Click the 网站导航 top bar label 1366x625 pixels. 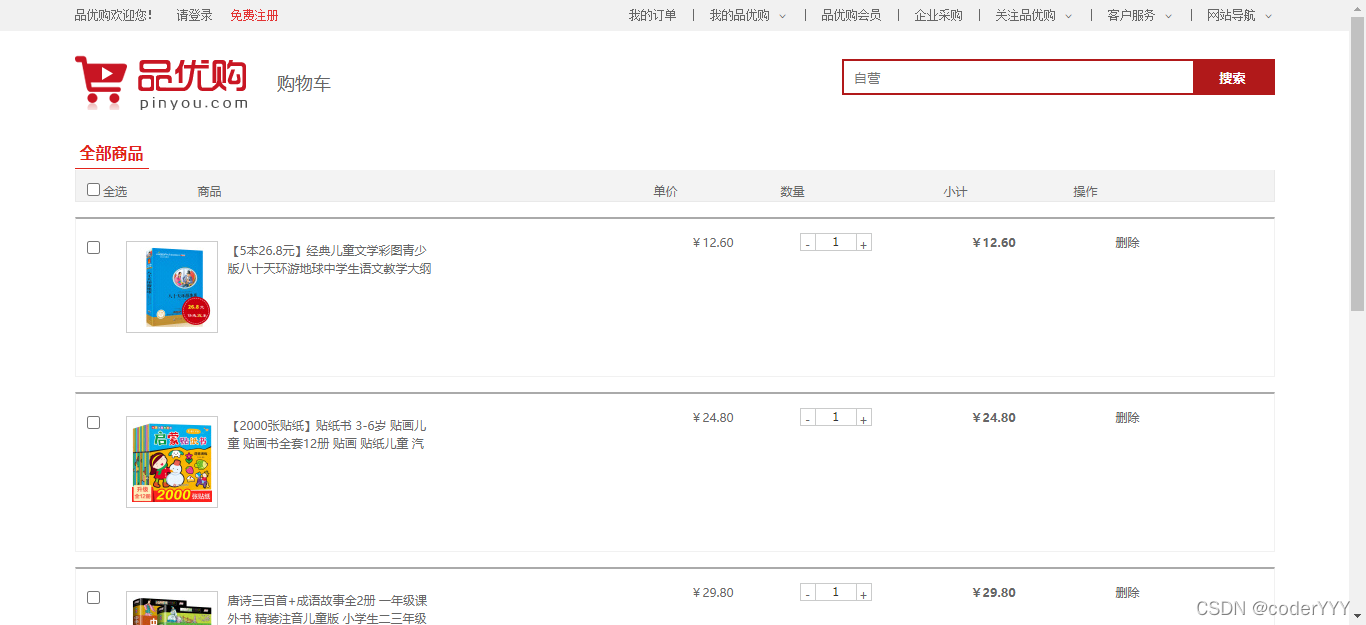point(1231,15)
